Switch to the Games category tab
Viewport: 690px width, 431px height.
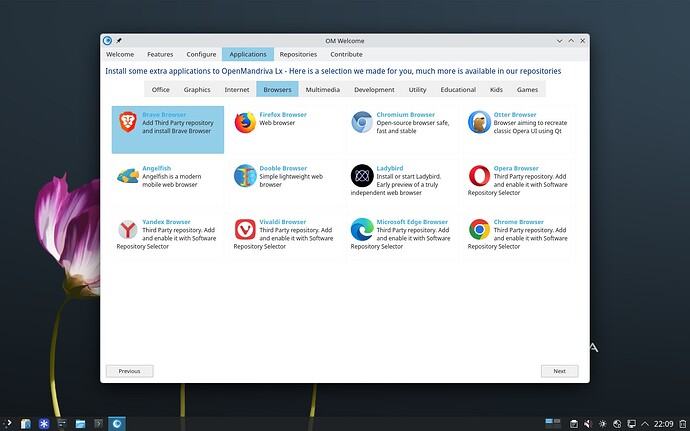[x=527, y=89]
